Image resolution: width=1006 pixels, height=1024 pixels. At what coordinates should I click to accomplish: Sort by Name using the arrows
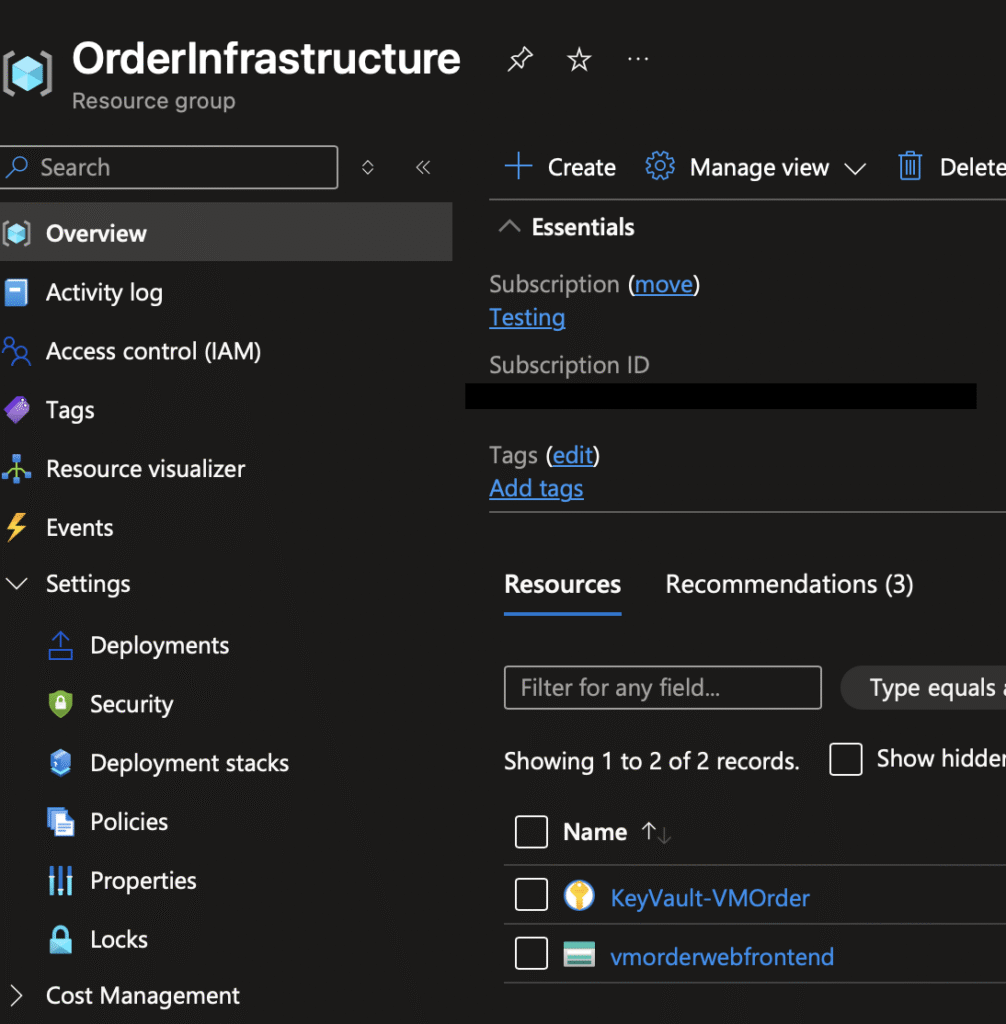click(656, 833)
